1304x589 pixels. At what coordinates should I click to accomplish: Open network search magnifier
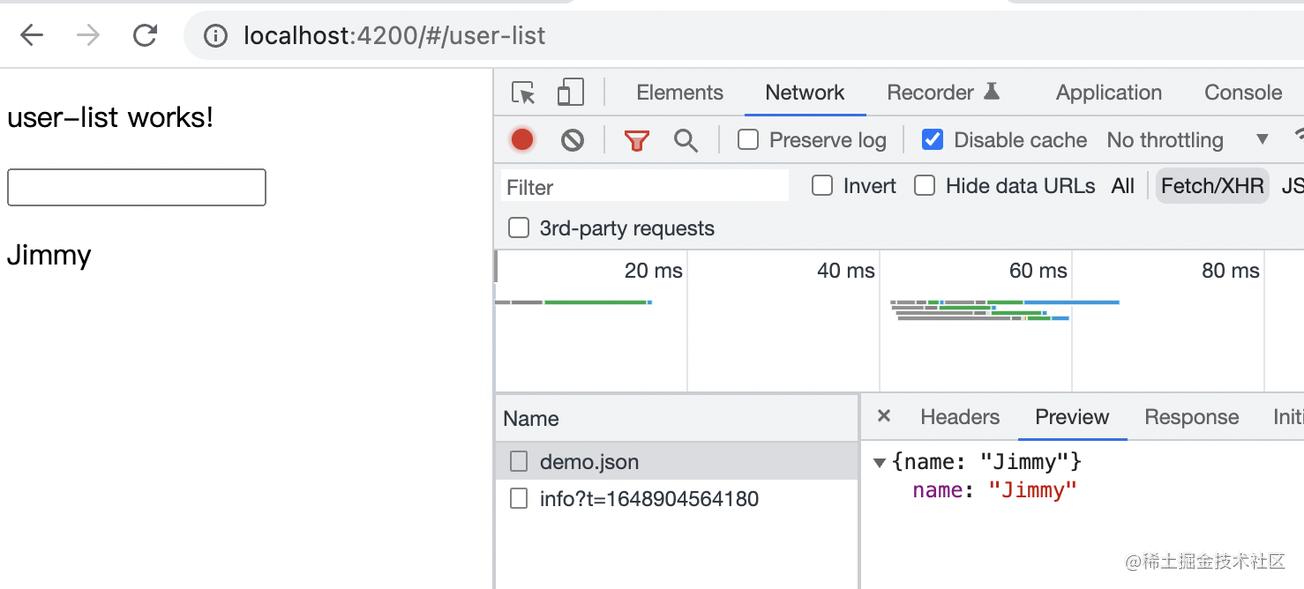click(685, 140)
